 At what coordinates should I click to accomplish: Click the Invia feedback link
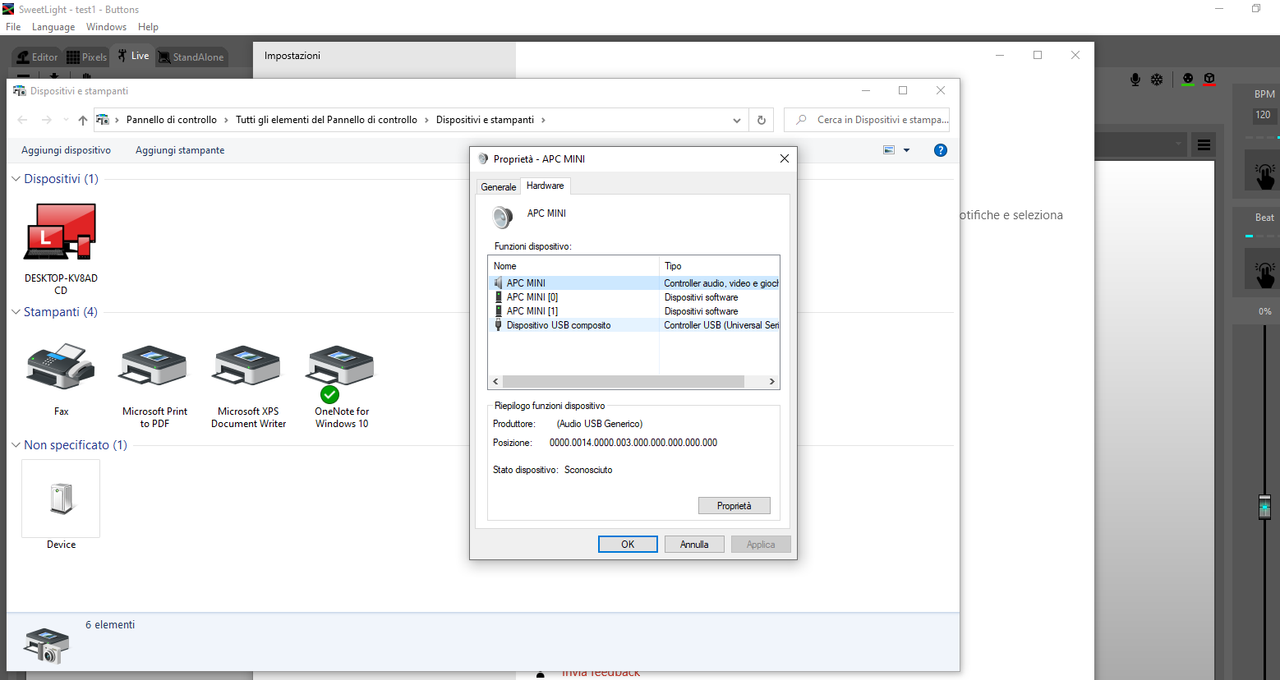(600, 673)
